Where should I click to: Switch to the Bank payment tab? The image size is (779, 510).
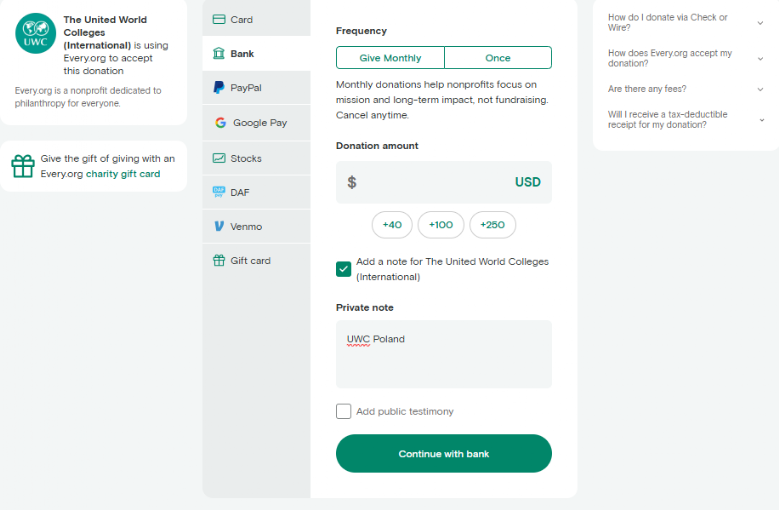pyautogui.click(x=256, y=54)
